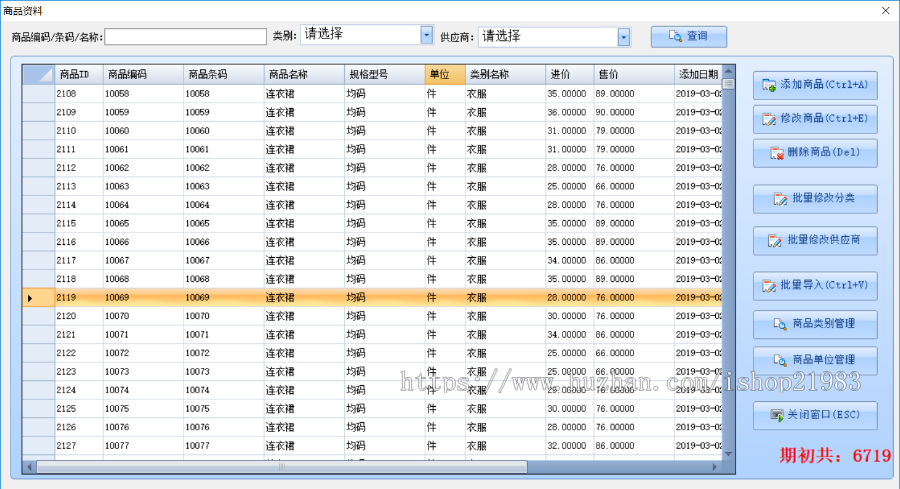900x489 pixels.
Task: Open 商品单位管理 window
Action: [814, 359]
